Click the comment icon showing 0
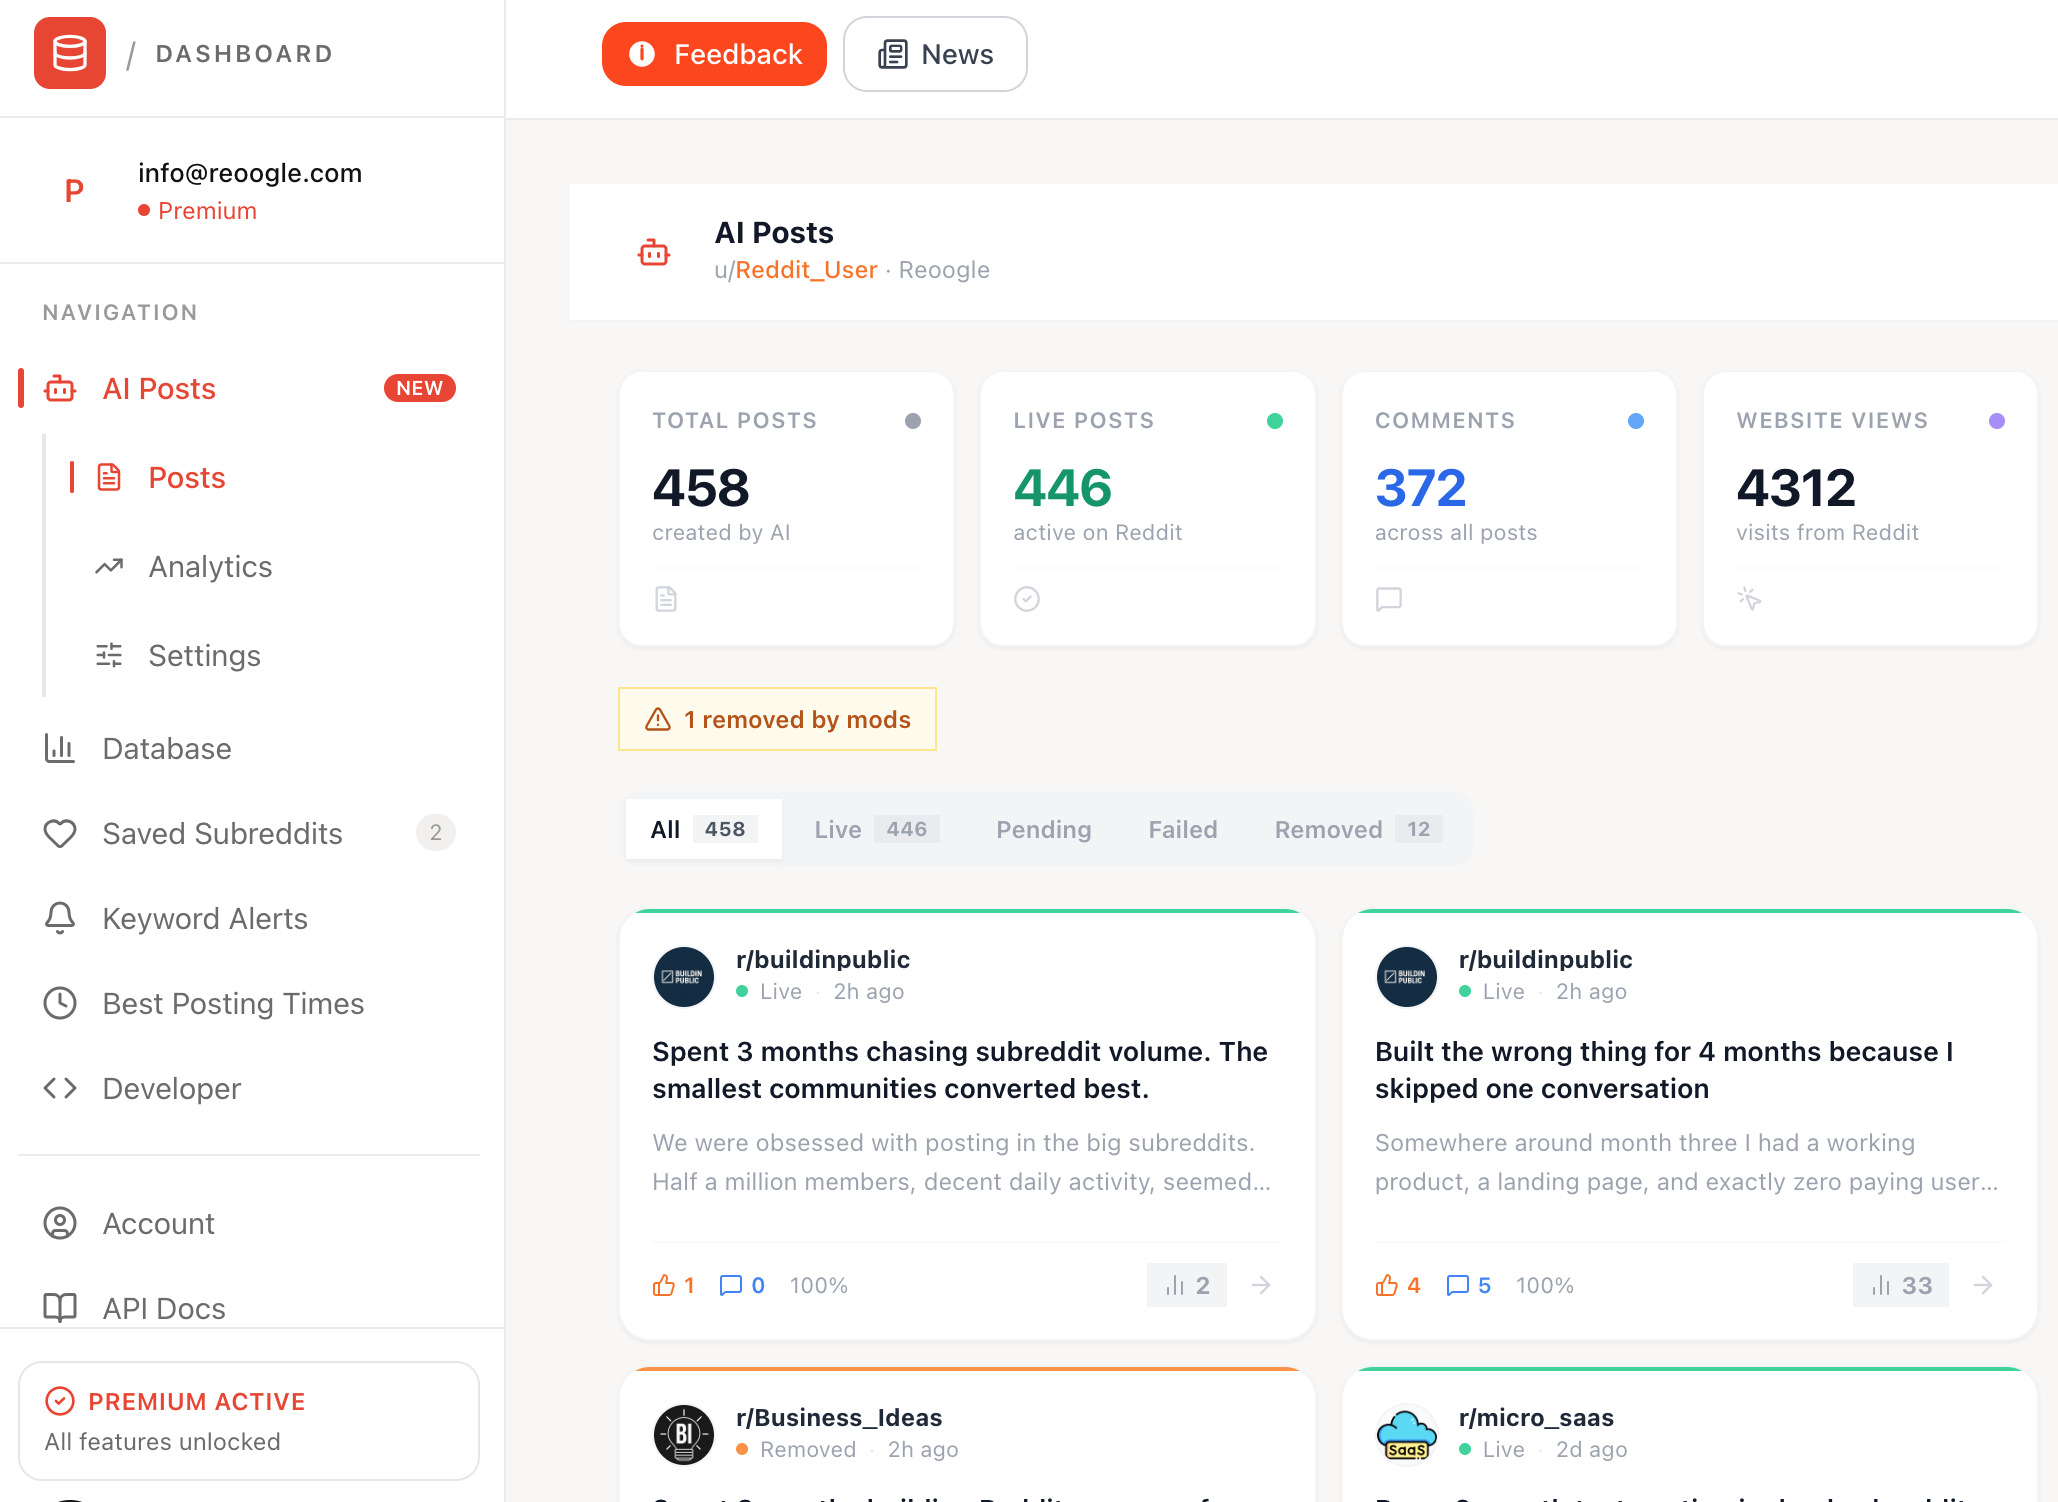2058x1502 pixels. click(x=731, y=1285)
